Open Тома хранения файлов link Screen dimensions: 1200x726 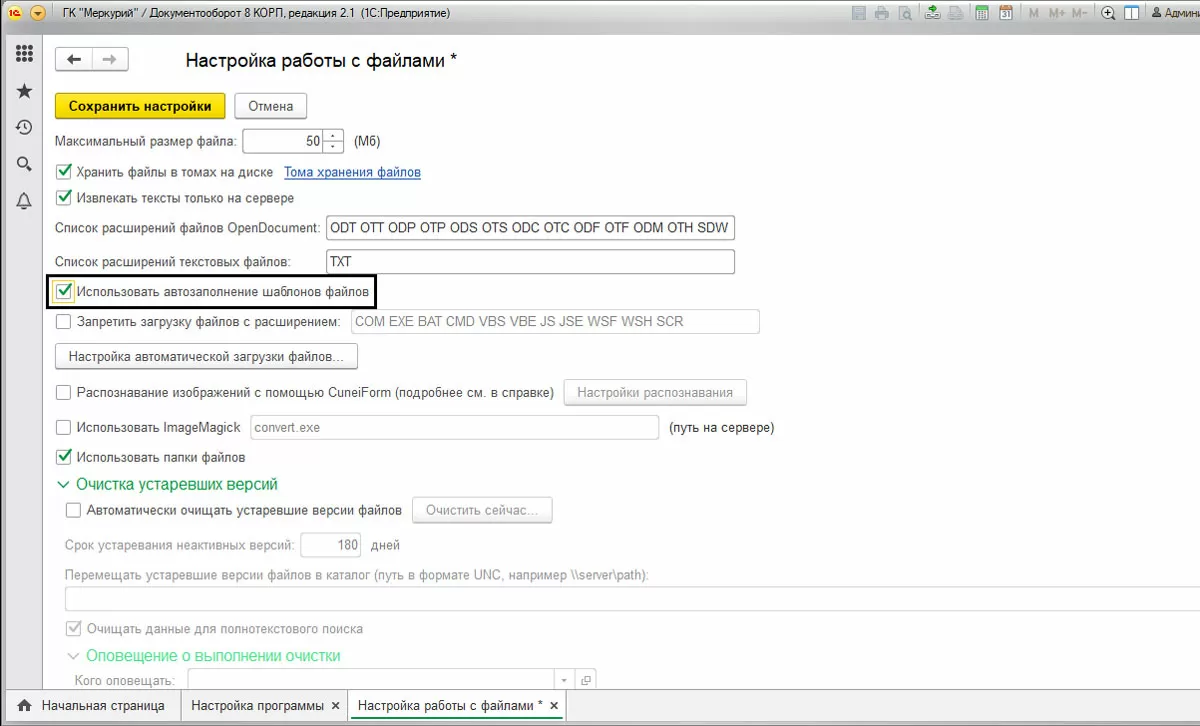pyautogui.click(x=353, y=172)
